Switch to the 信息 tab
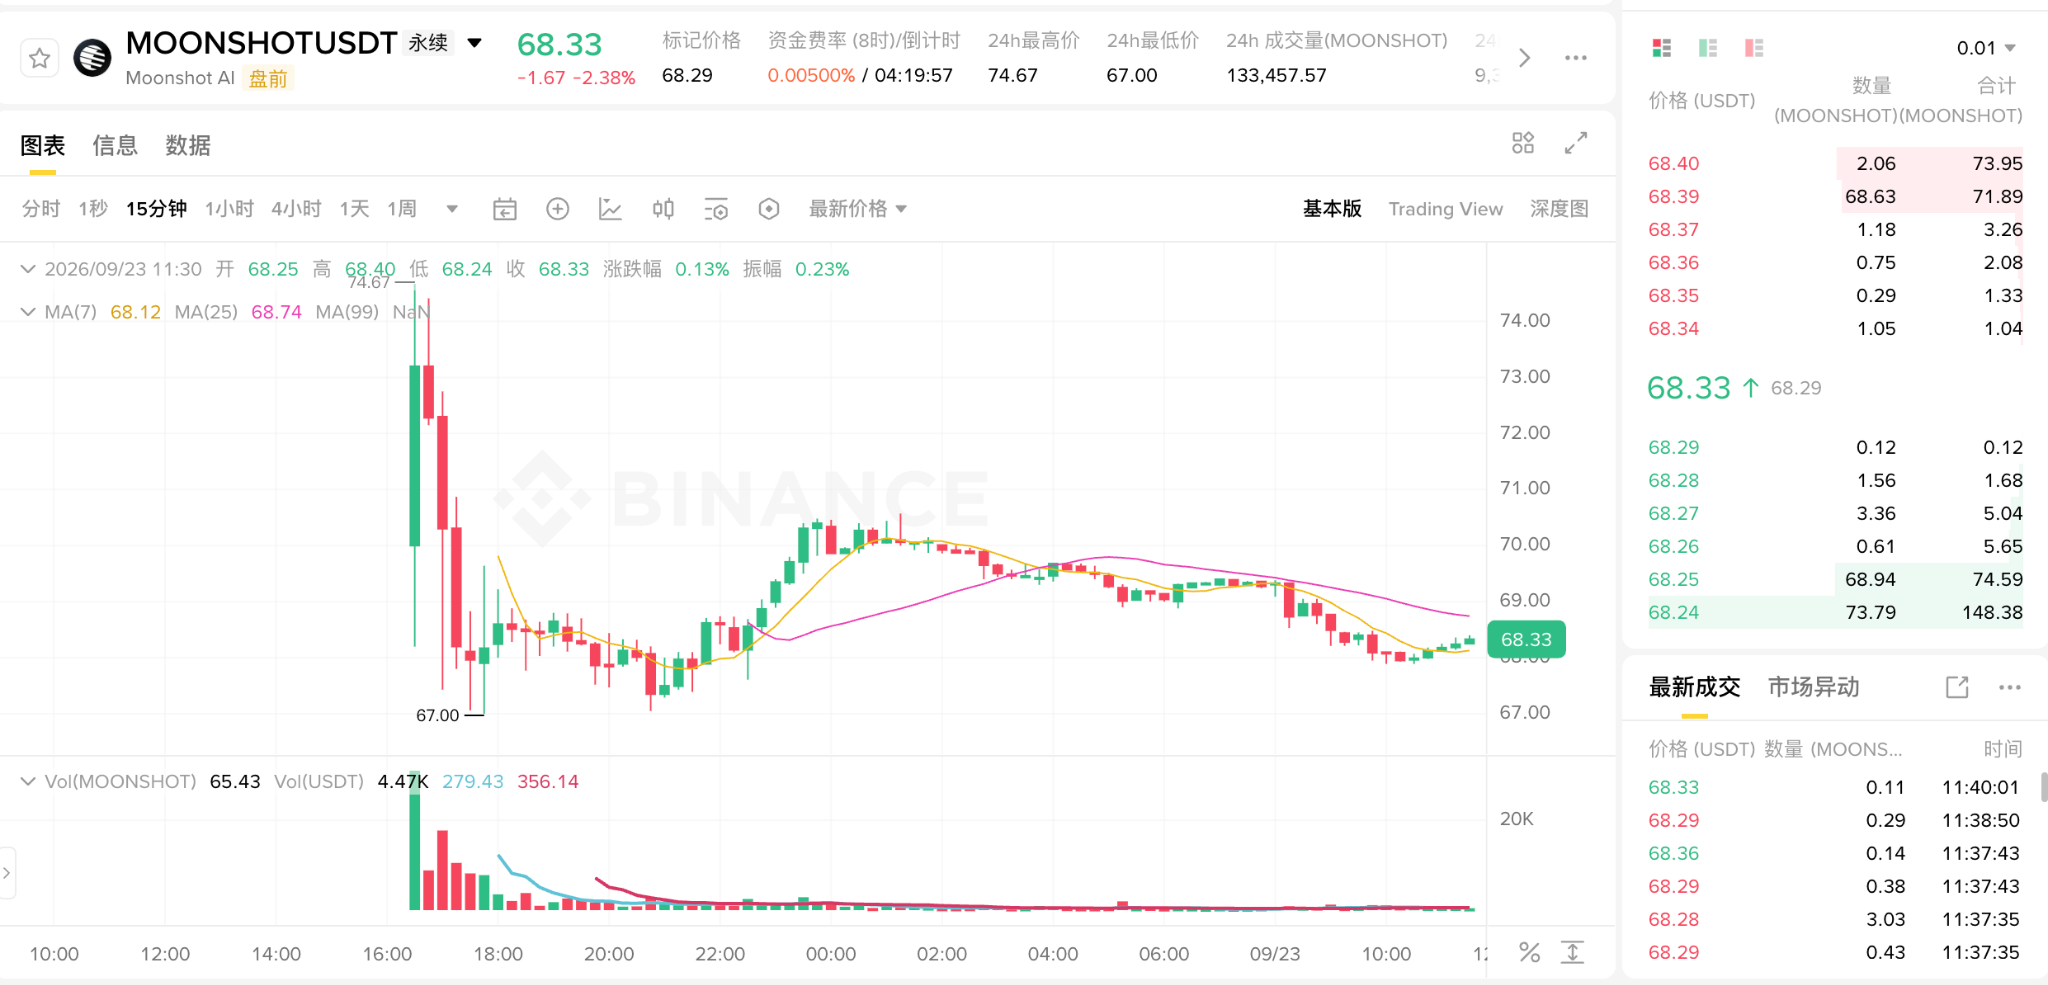 coord(115,146)
